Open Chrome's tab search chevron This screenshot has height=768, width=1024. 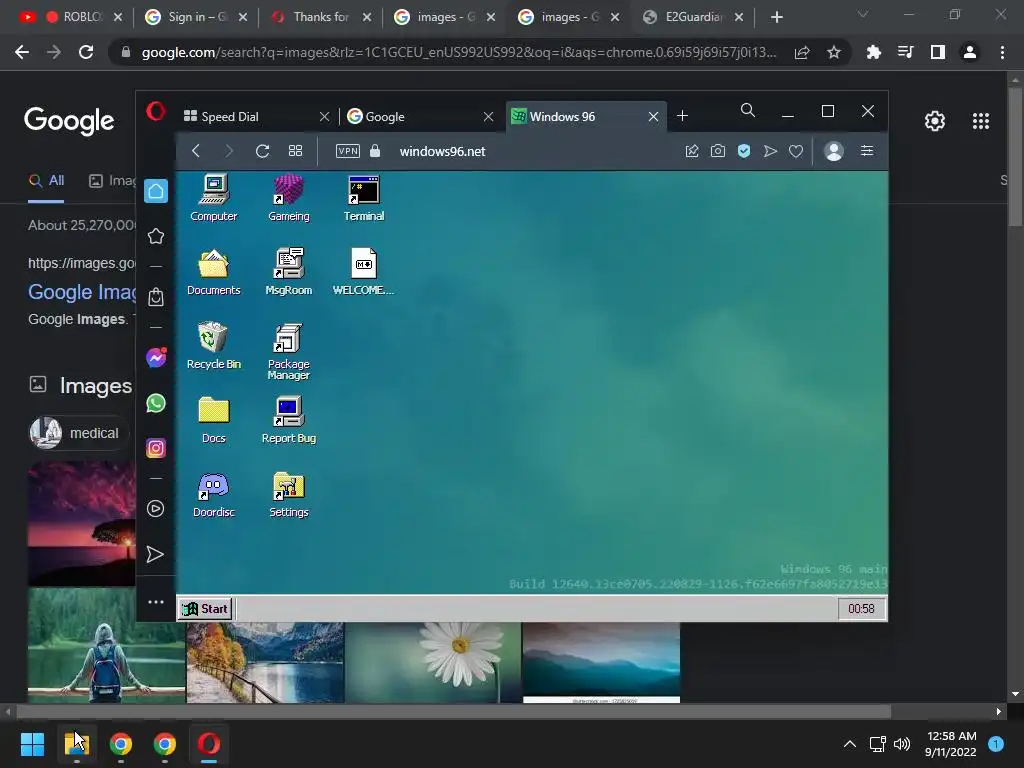click(863, 14)
